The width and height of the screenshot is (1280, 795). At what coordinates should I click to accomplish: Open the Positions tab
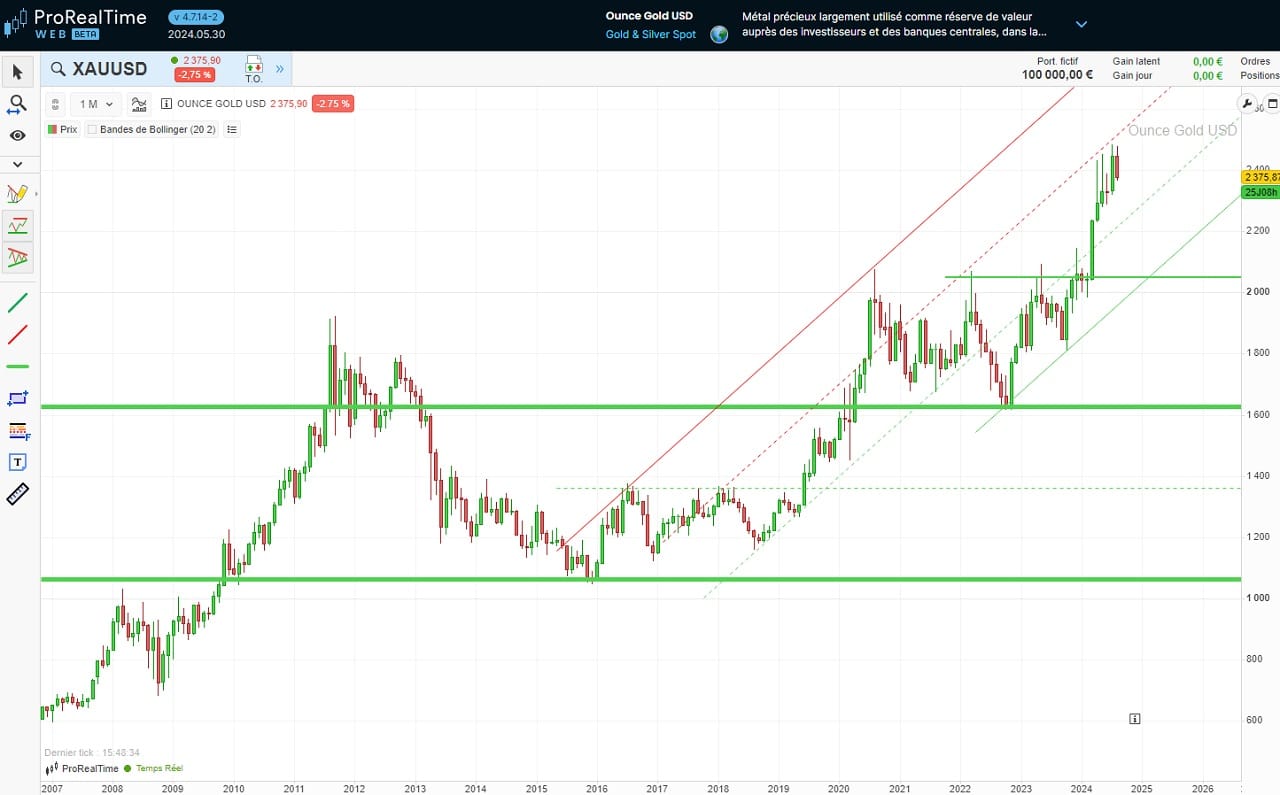click(1259, 76)
